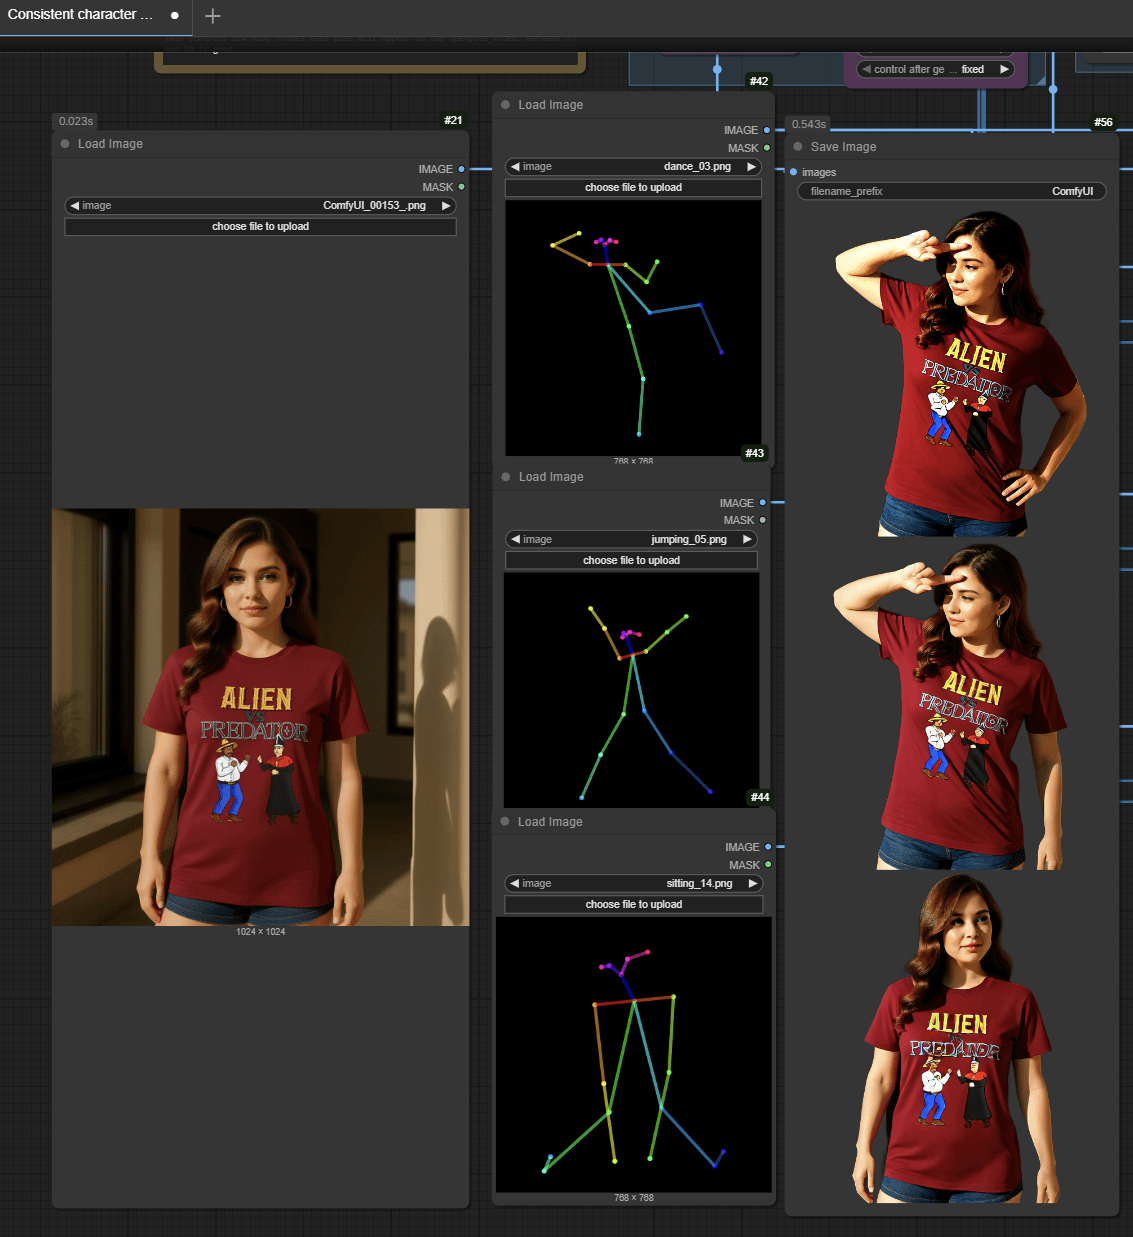Click previous image arrow beside jumping_05.png
This screenshot has height=1237, width=1133.
click(x=515, y=540)
